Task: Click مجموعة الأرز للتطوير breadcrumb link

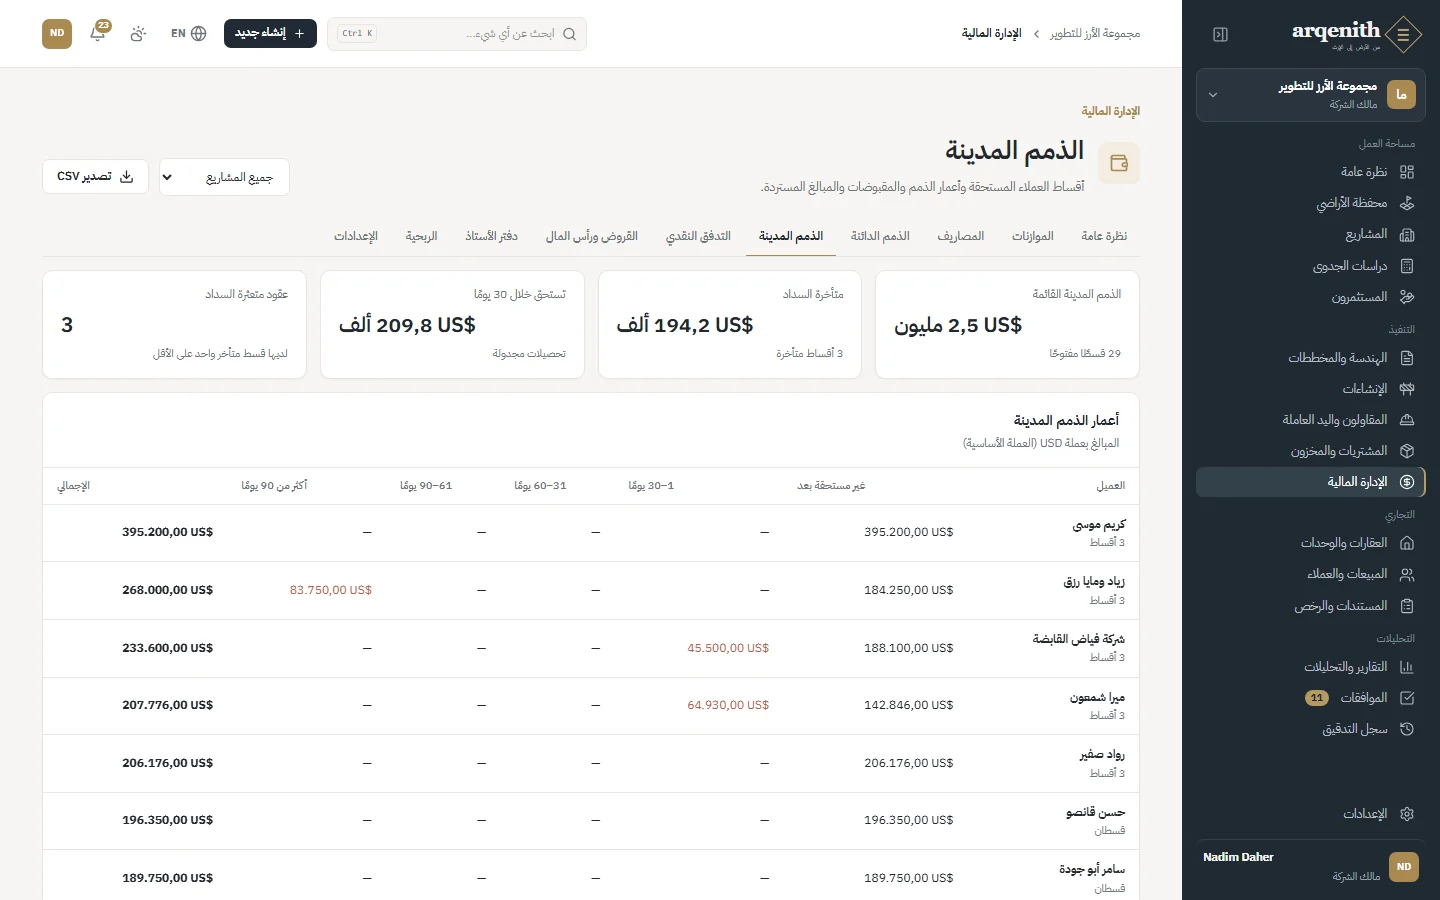Action: [1094, 34]
